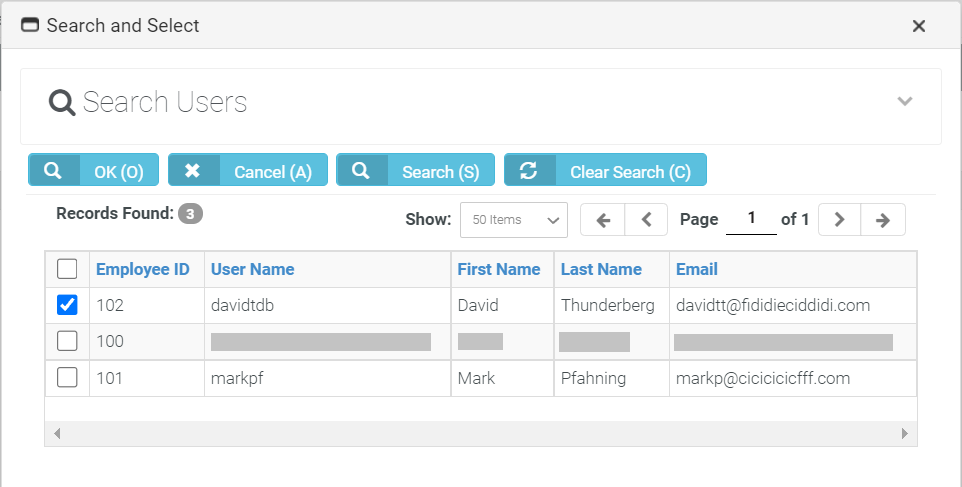Click first name cell 'David'
The height and width of the screenshot is (487, 962).
tap(478, 305)
